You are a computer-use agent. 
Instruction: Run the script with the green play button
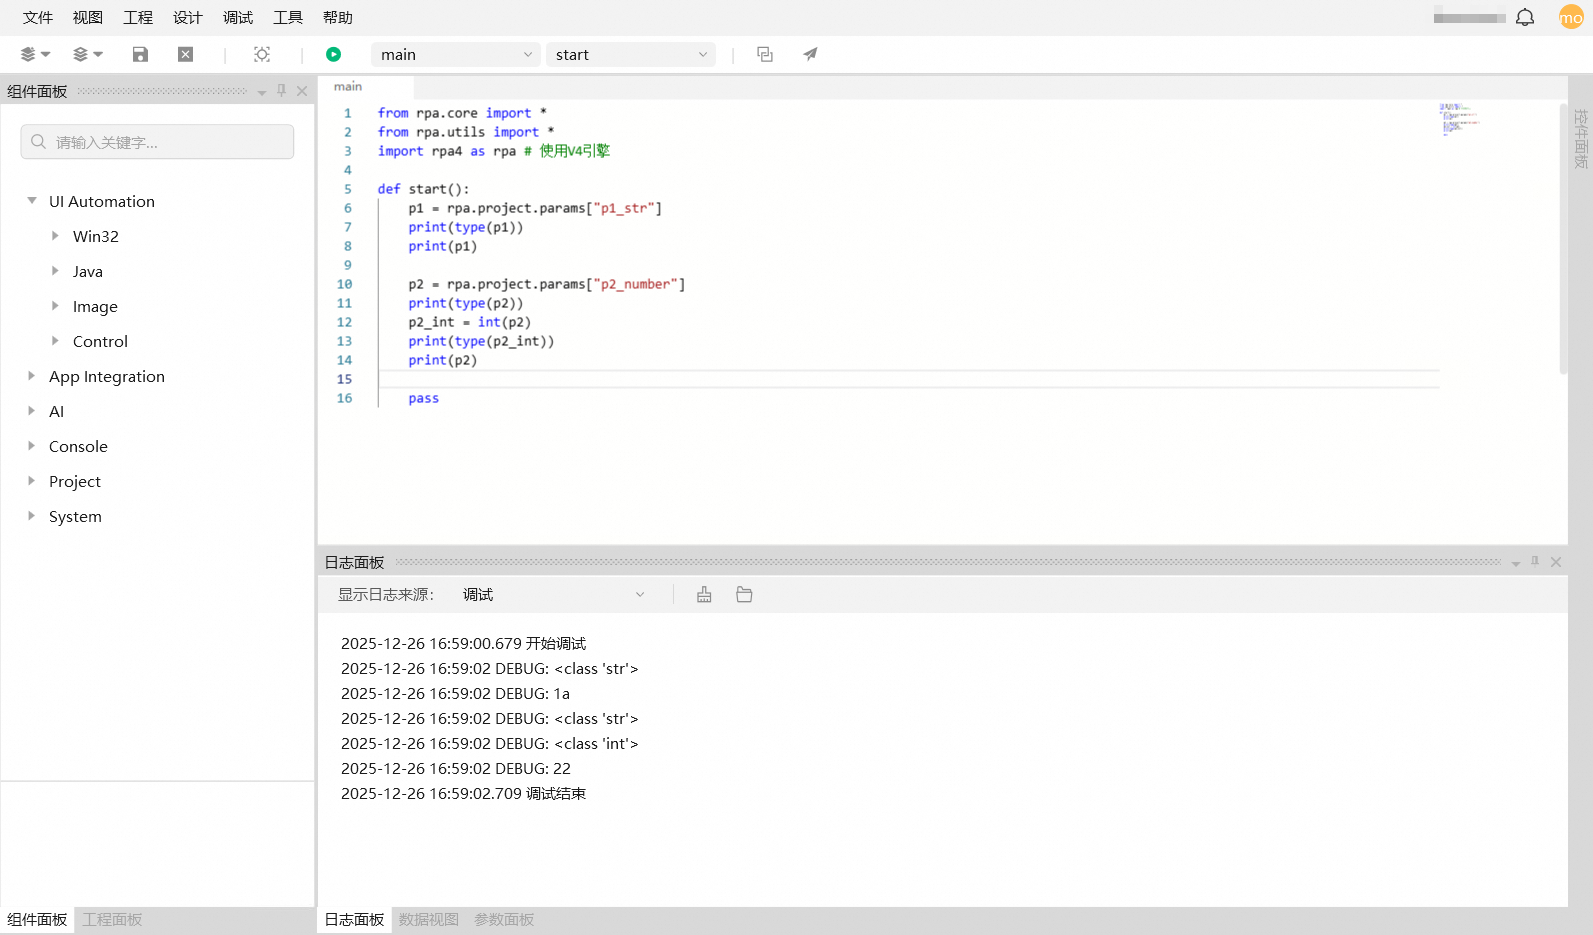coord(334,55)
